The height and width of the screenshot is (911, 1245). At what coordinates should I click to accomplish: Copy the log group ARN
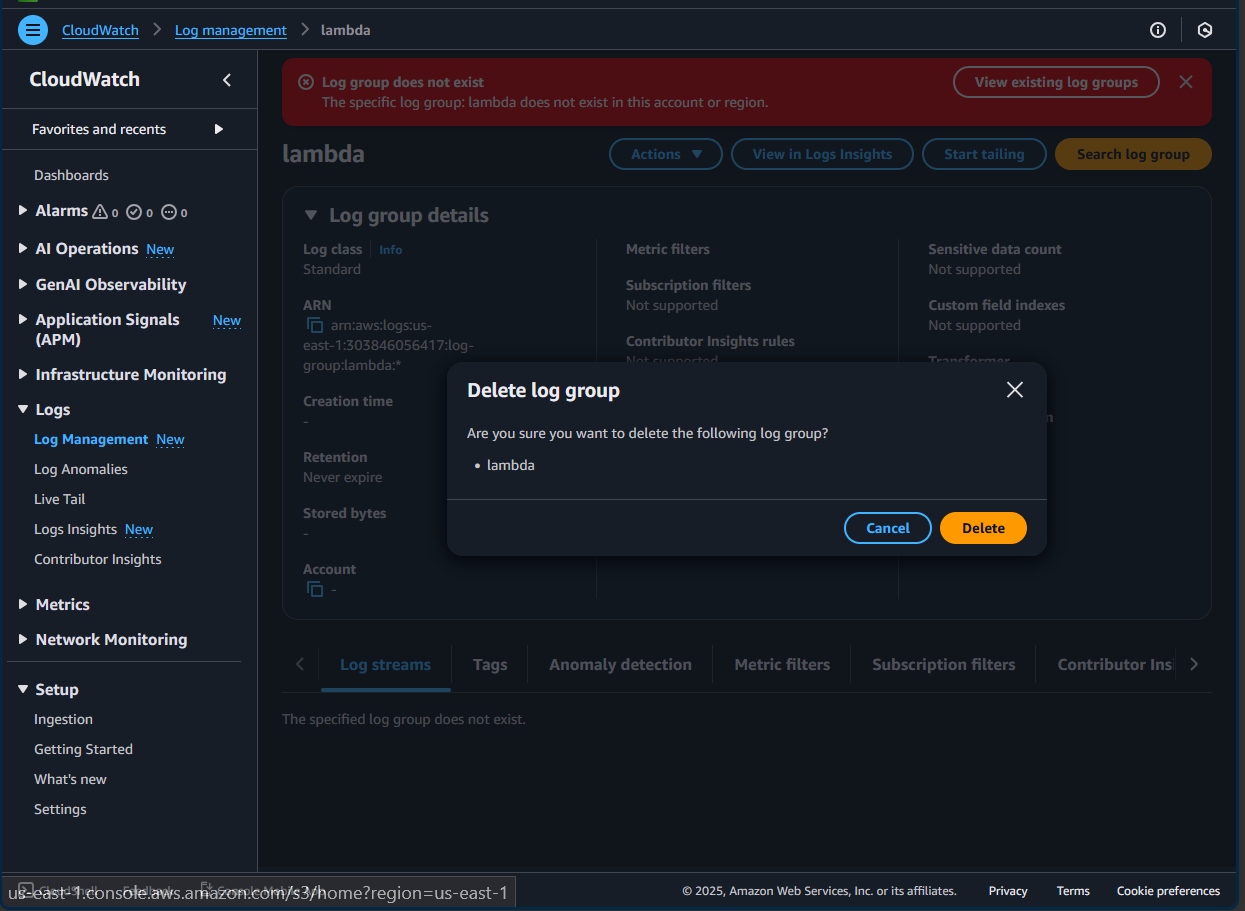pyautogui.click(x=315, y=326)
